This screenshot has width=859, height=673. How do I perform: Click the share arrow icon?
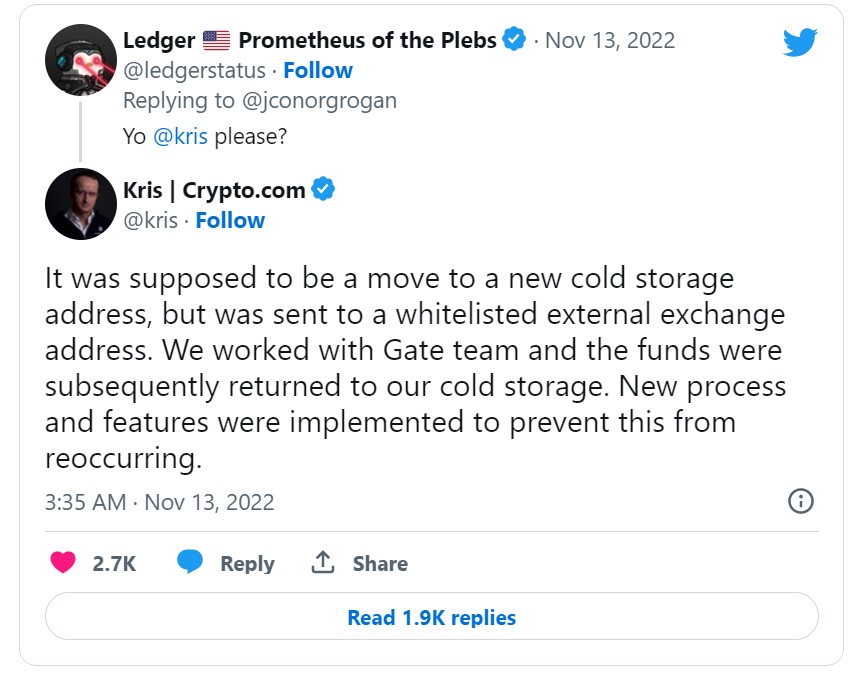(322, 563)
